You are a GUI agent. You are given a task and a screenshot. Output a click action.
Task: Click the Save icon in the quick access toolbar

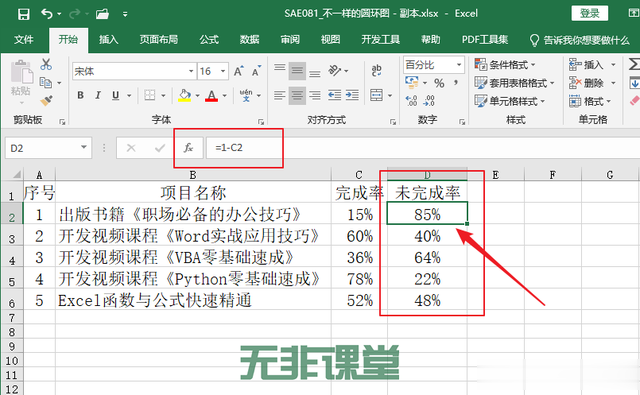(24, 14)
